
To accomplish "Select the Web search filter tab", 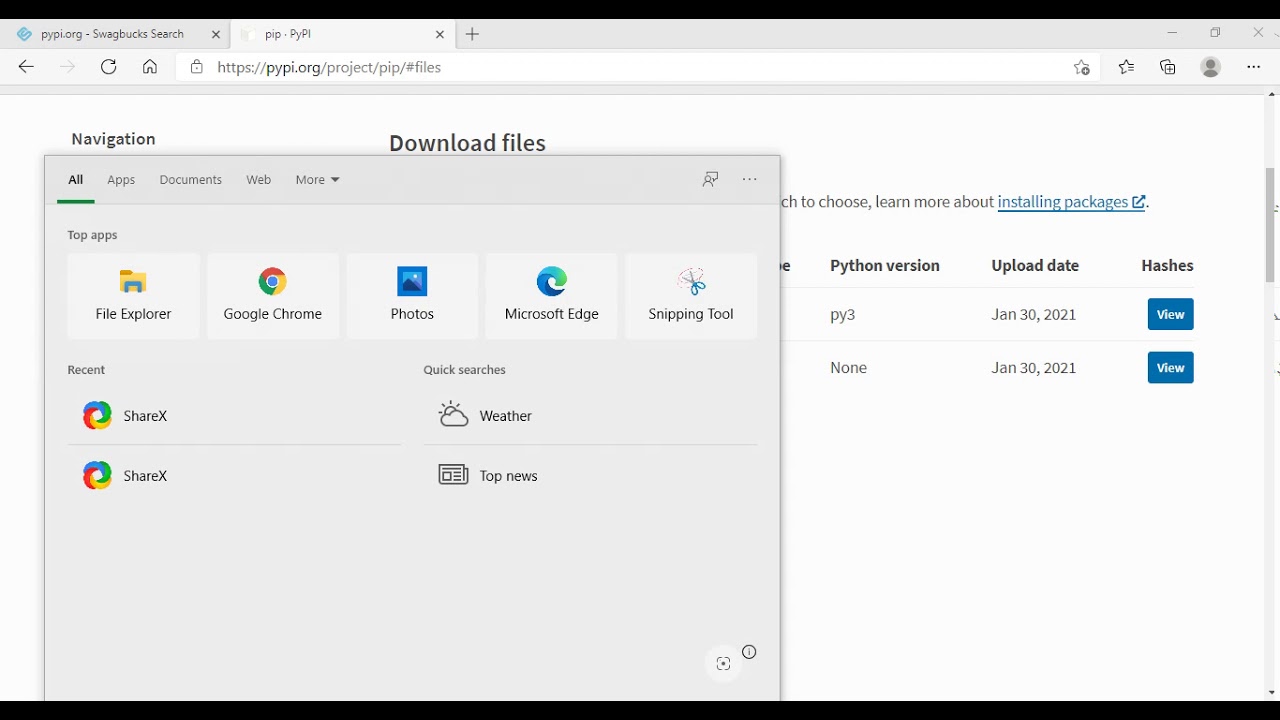I will tap(258, 180).
